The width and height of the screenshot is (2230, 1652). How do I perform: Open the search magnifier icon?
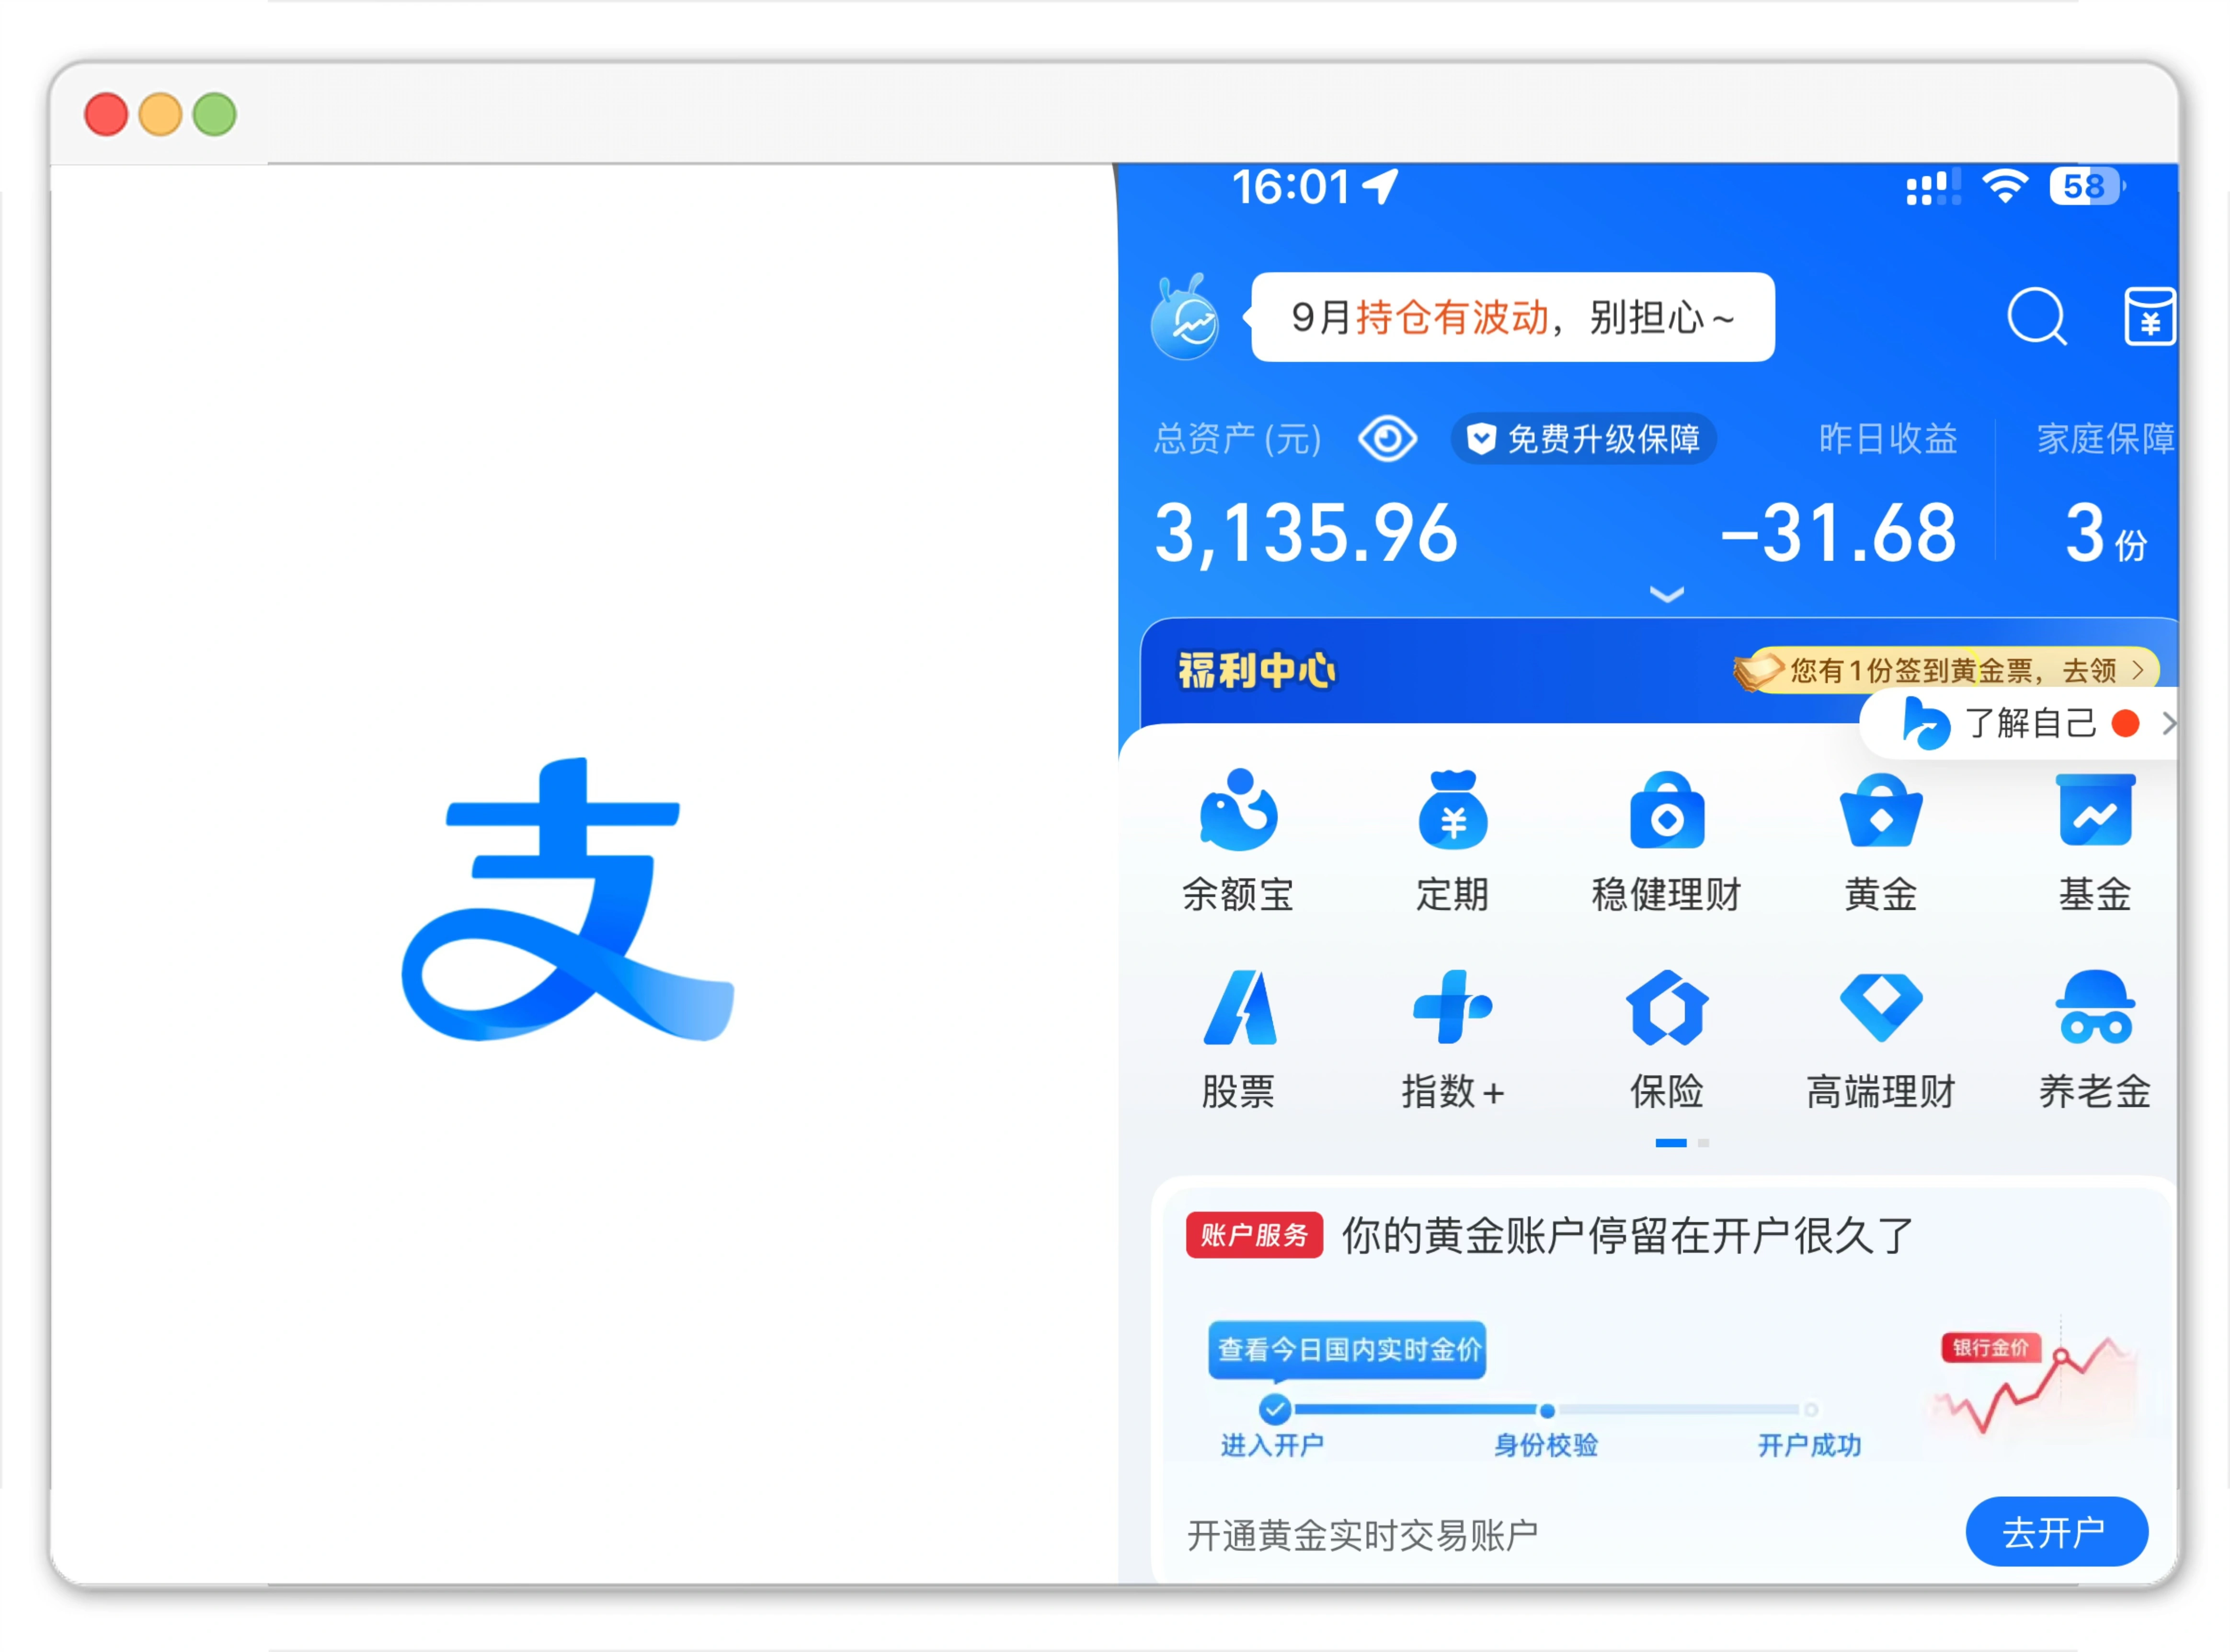coord(2037,317)
